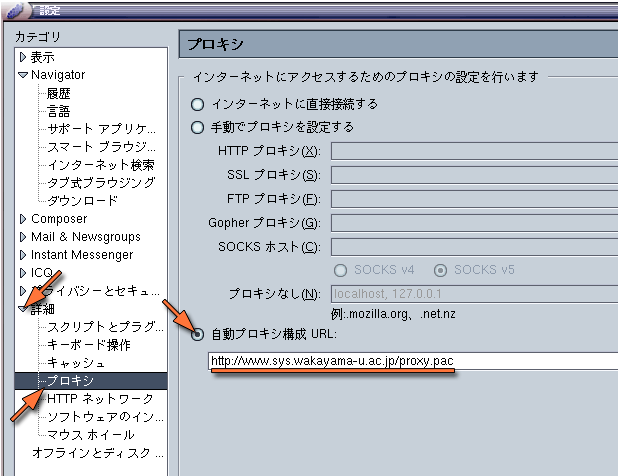The width and height of the screenshot is (618, 476).
Task: Expand Mail & Newsgroups category
Action: click(22, 237)
